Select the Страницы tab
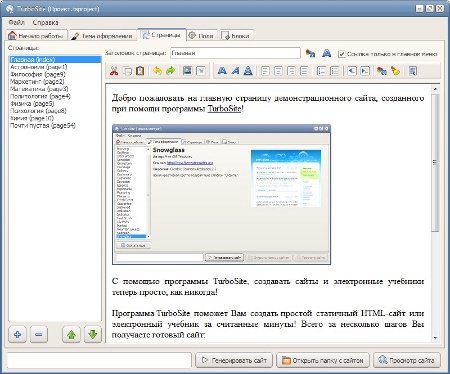 point(162,35)
